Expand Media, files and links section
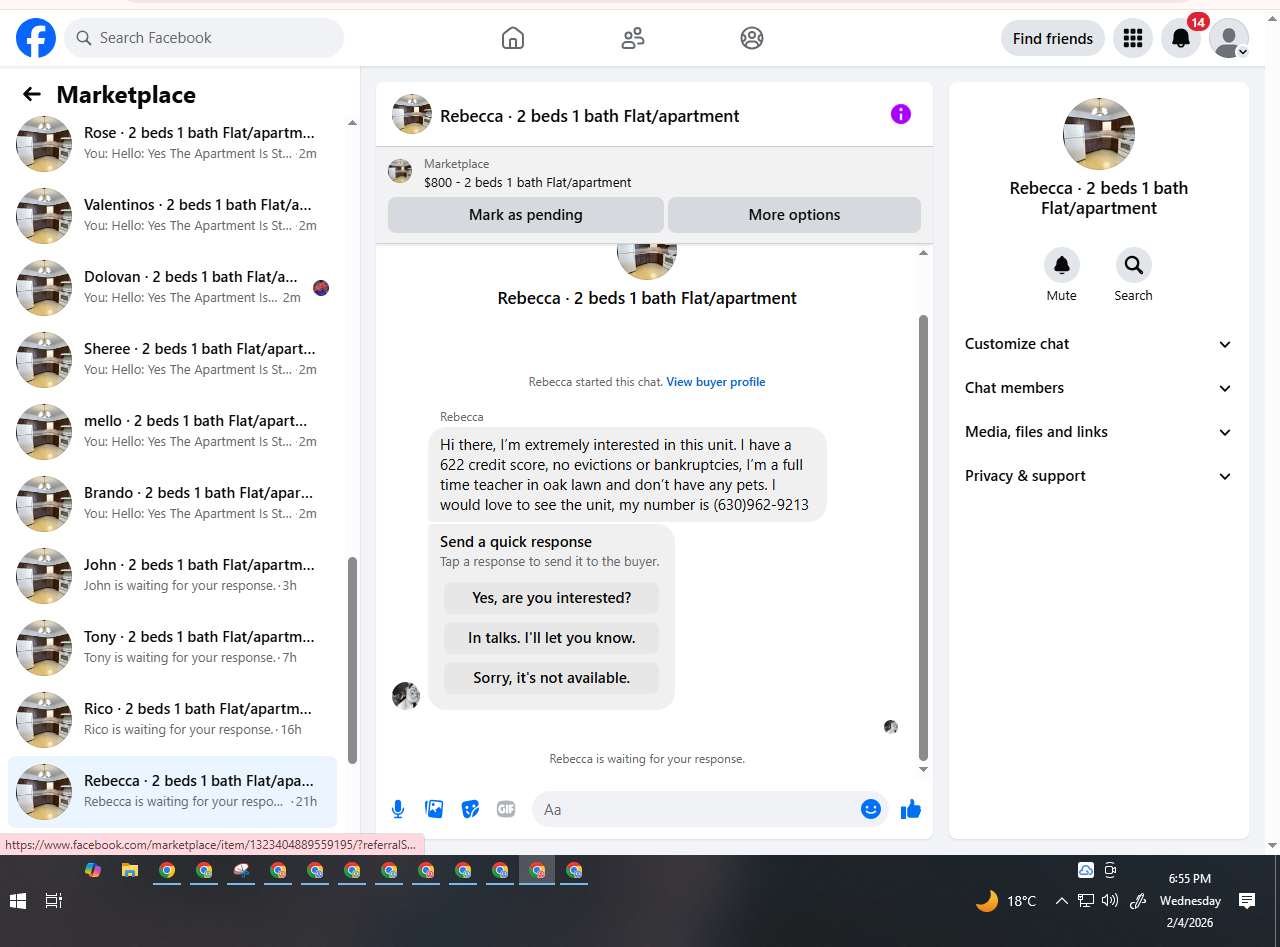The height and width of the screenshot is (947, 1280). click(x=1099, y=432)
